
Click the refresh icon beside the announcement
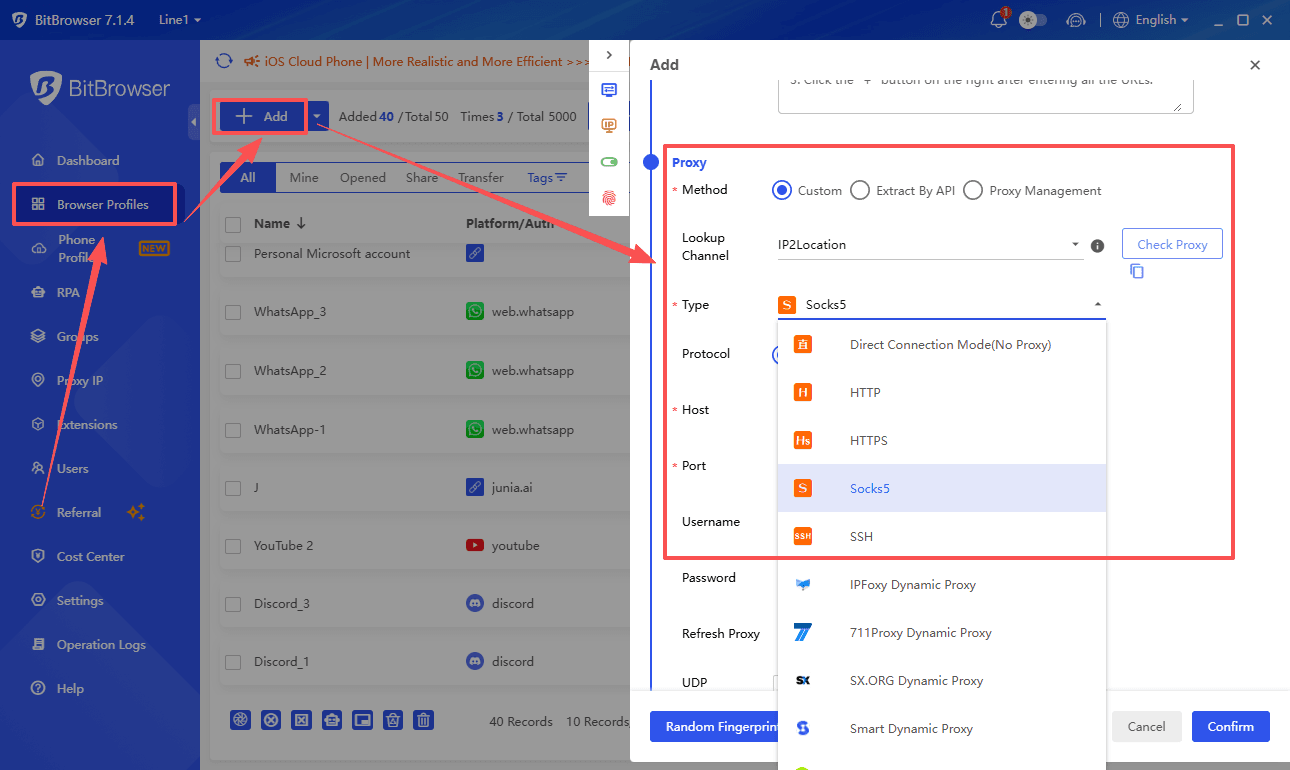pos(224,61)
